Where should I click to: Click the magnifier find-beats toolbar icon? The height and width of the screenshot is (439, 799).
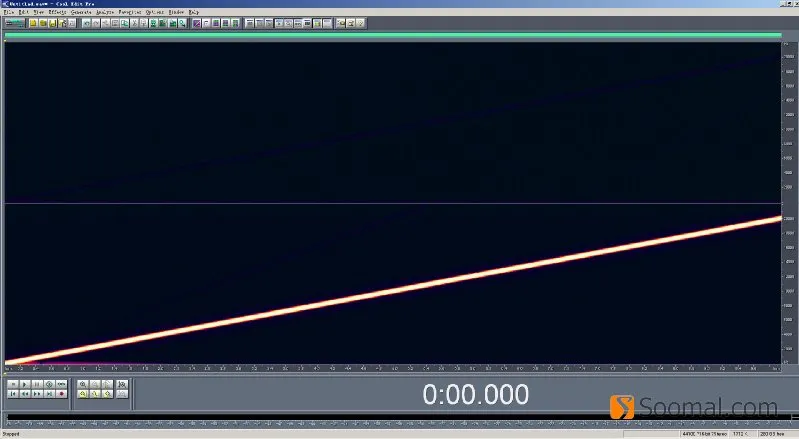[182, 23]
